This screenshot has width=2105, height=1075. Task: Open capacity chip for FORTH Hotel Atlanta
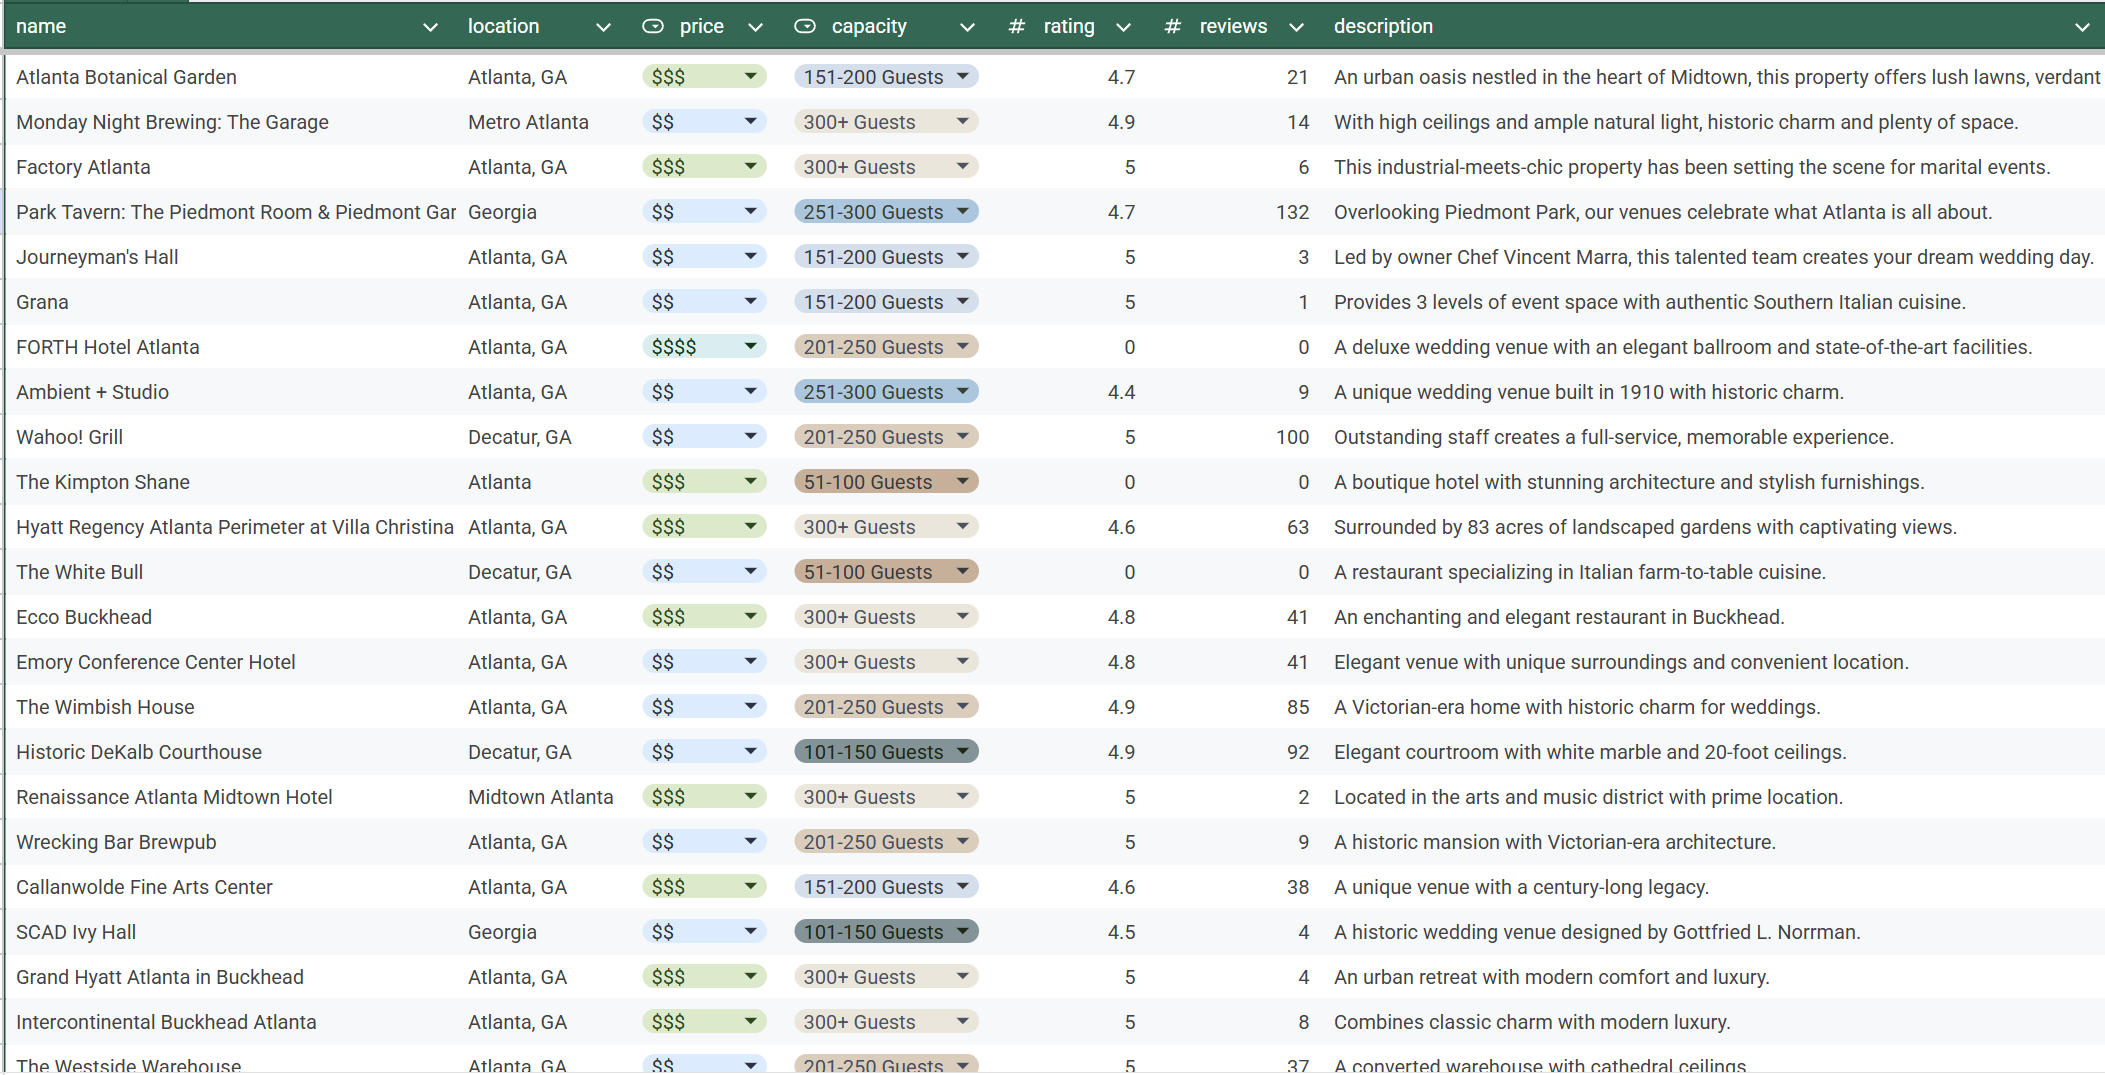click(x=886, y=347)
